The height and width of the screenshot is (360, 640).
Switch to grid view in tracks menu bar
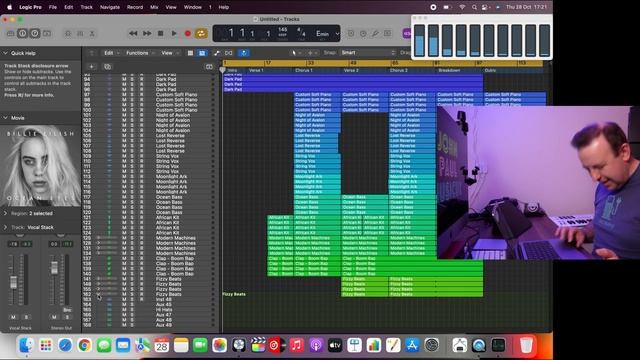click(190, 53)
